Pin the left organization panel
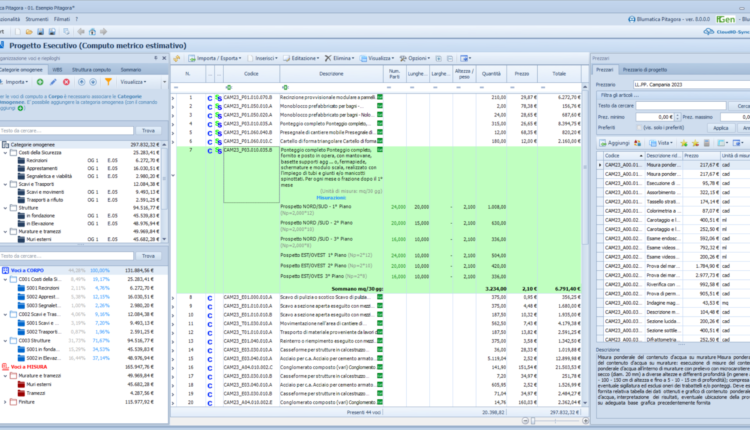Screen dimensions: 750x430 pyautogui.click(x=155, y=58)
